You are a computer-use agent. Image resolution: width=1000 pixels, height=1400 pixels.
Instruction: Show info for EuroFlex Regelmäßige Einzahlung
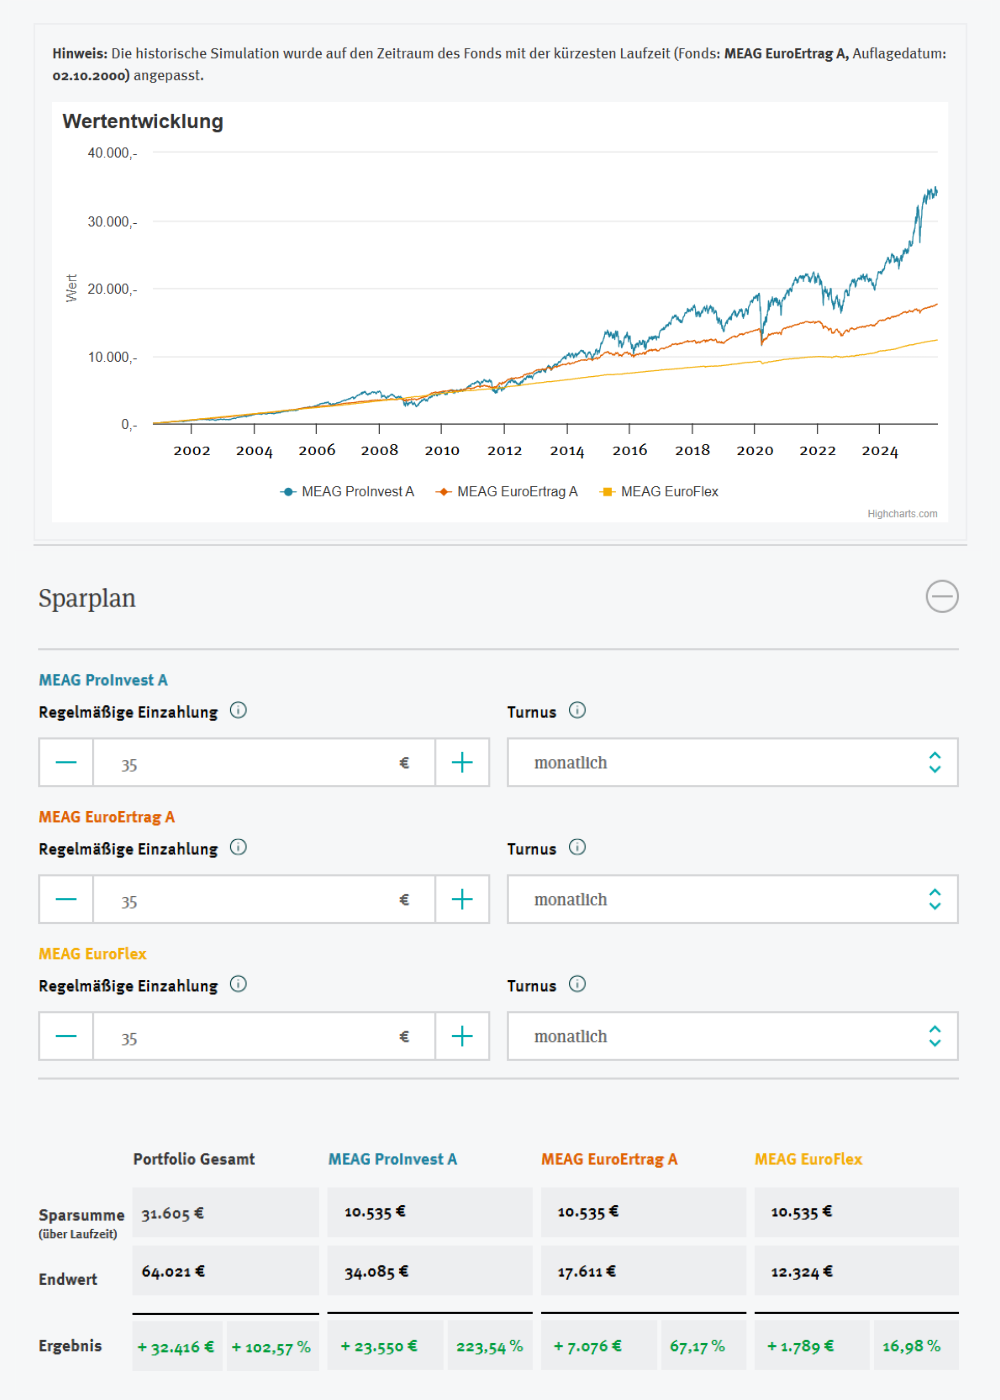(238, 985)
